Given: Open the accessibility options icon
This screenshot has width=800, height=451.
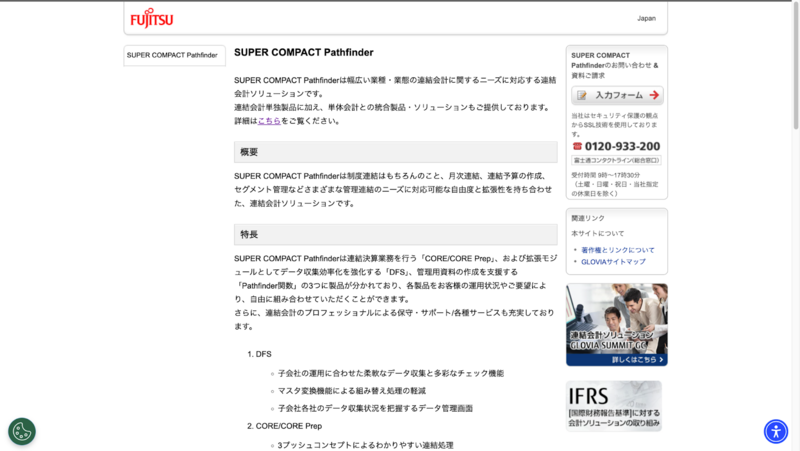Looking at the screenshot, I should point(776,431).
